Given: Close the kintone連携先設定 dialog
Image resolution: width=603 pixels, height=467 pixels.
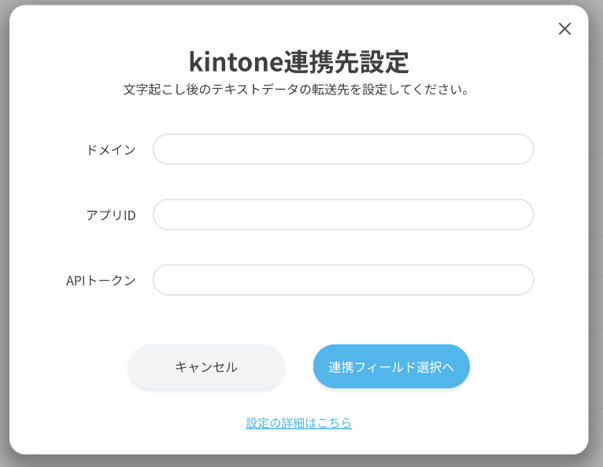Looking at the screenshot, I should point(564,29).
